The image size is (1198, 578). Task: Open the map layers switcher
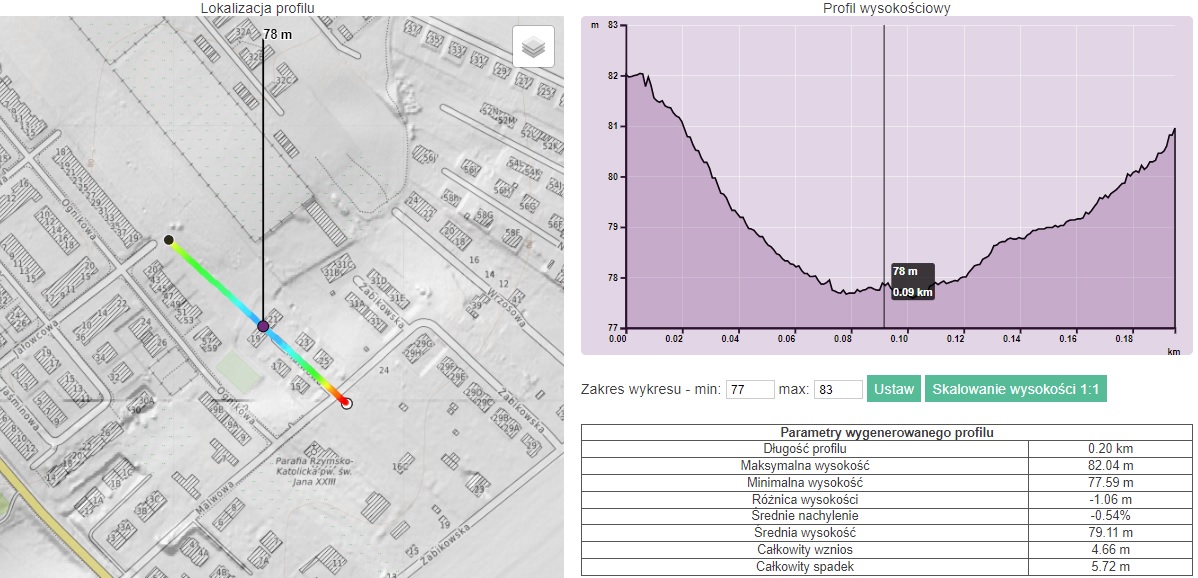[x=534, y=46]
